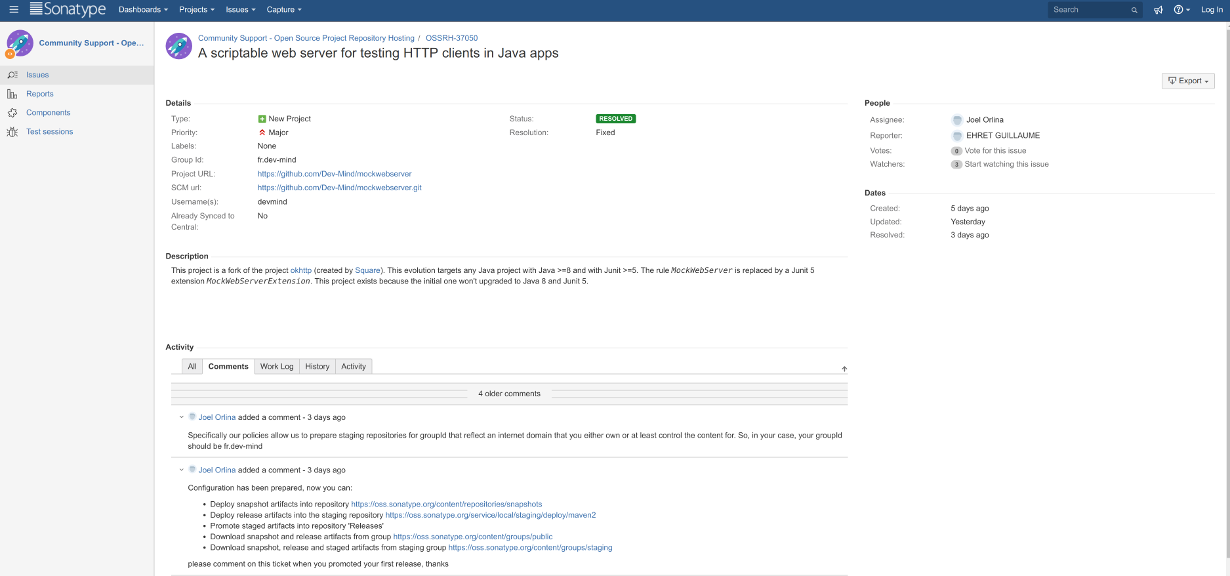Switch to the Work Log tab
The image size is (1230, 576).
coord(277,367)
